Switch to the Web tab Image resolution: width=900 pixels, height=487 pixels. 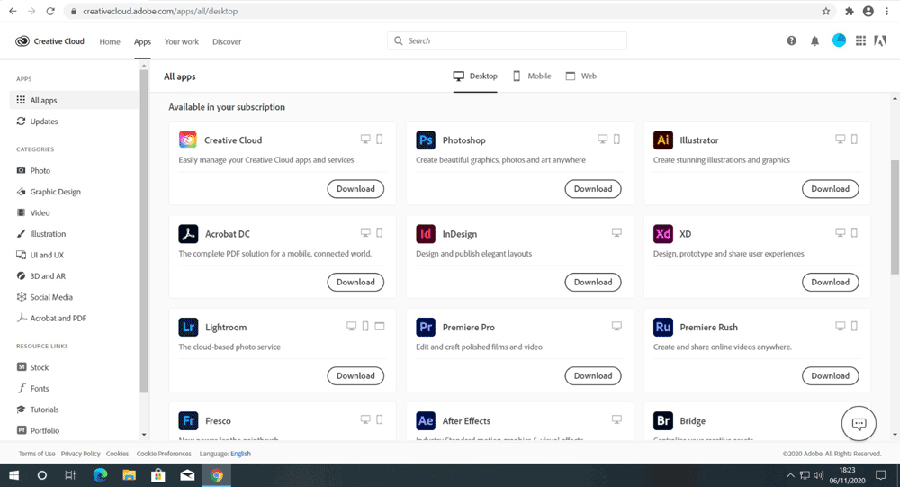pyautogui.click(x=581, y=76)
